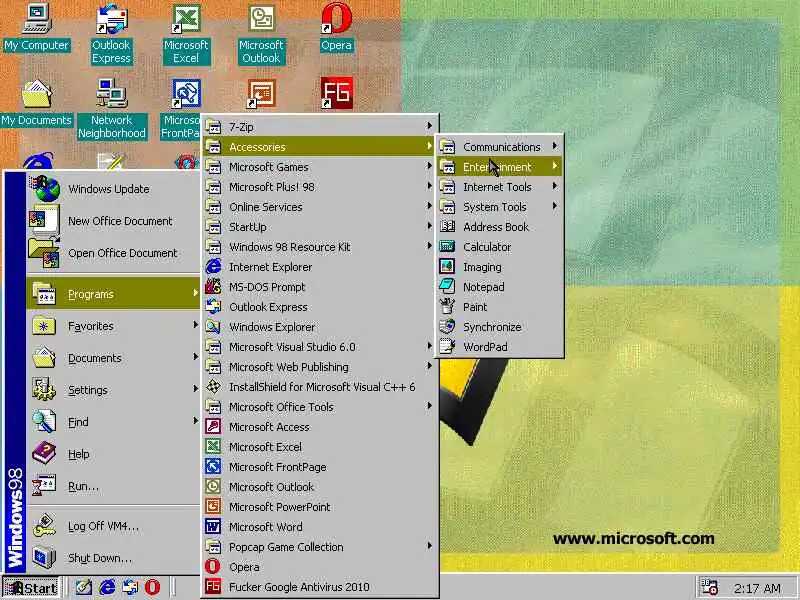Open Imaging from Accessories

pyautogui.click(x=499, y=267)
